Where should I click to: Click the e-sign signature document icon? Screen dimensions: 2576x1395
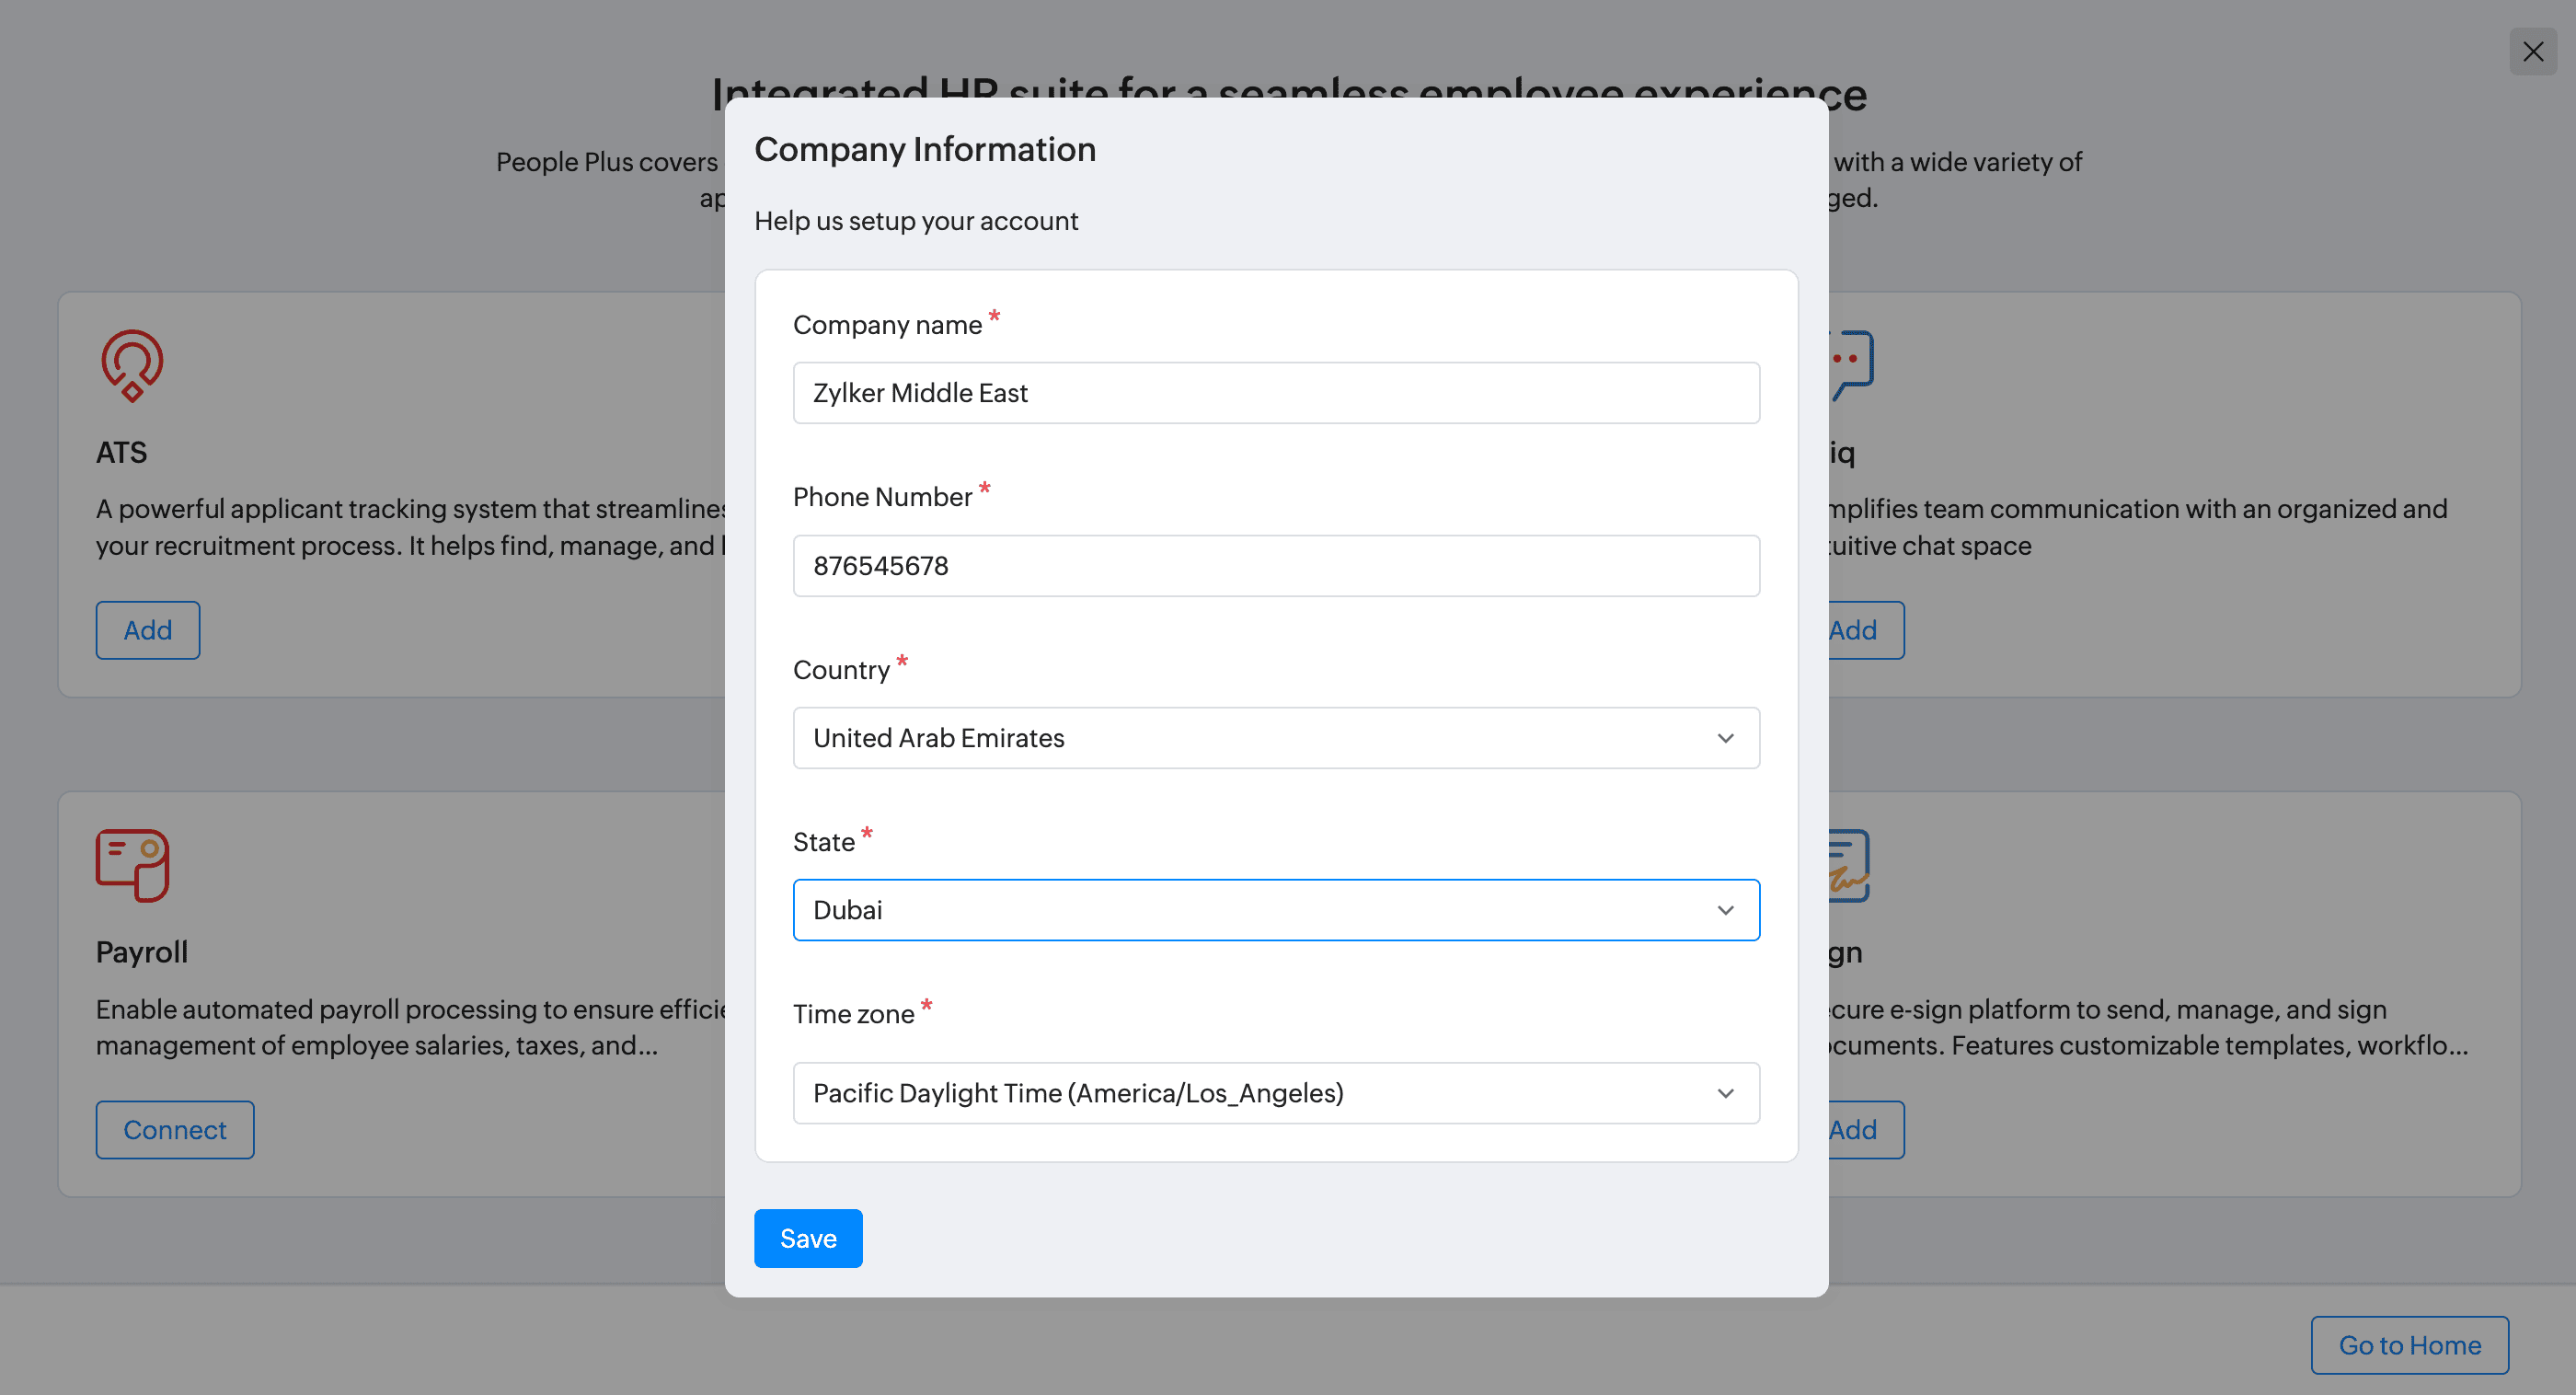(1846, 864)
